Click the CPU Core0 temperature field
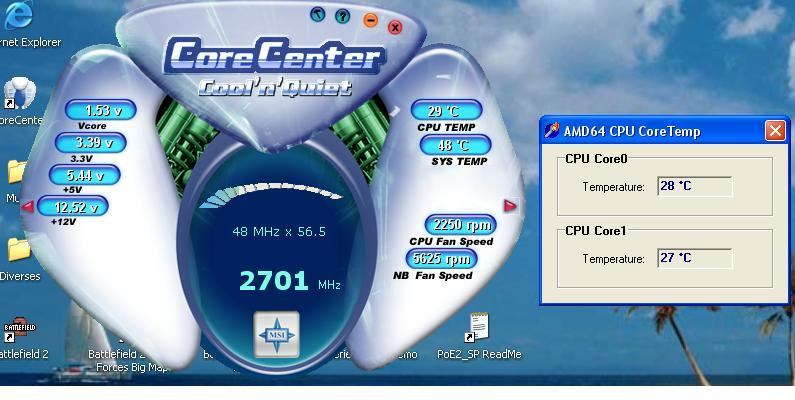The width and height of the screenshot is (795, 400). [695, 186]
